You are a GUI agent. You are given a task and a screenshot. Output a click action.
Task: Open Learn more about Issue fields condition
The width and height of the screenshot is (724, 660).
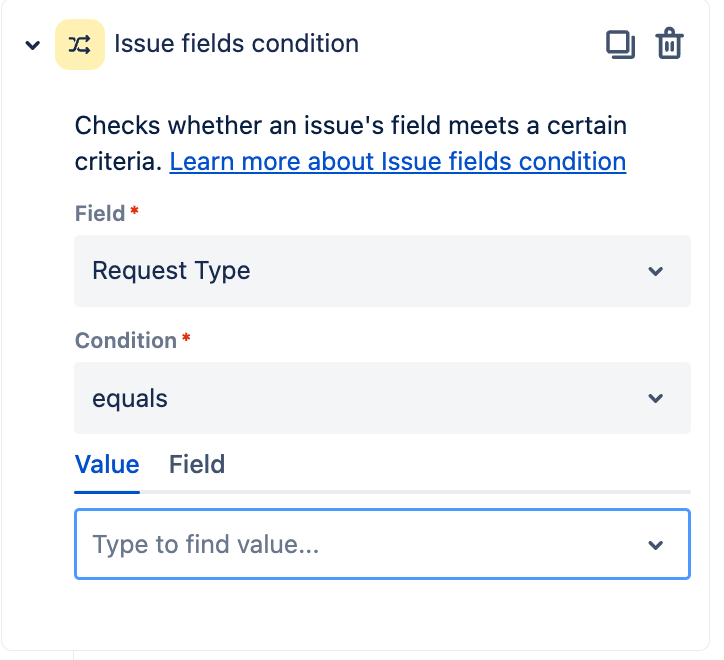coord(397,161)
